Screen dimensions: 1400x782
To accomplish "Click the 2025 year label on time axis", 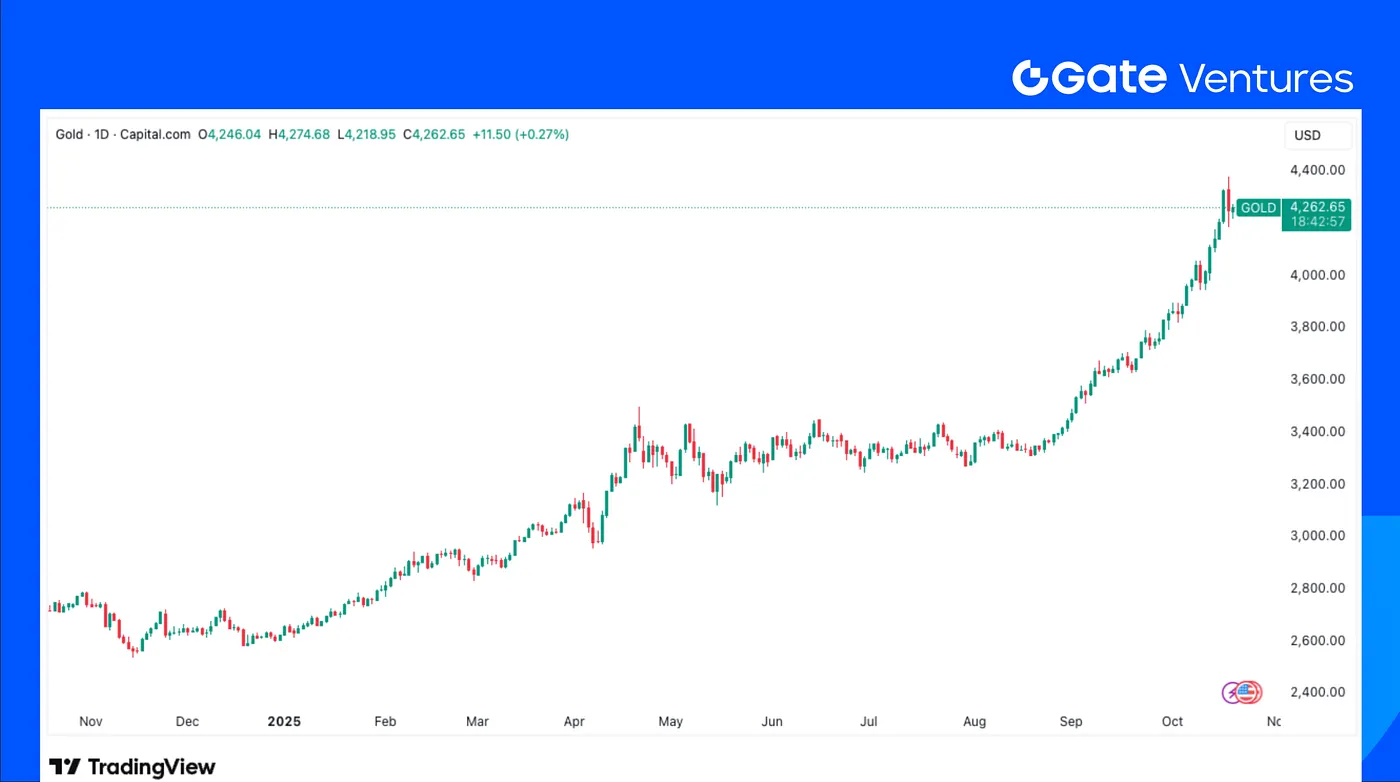I will click(283, 721).
